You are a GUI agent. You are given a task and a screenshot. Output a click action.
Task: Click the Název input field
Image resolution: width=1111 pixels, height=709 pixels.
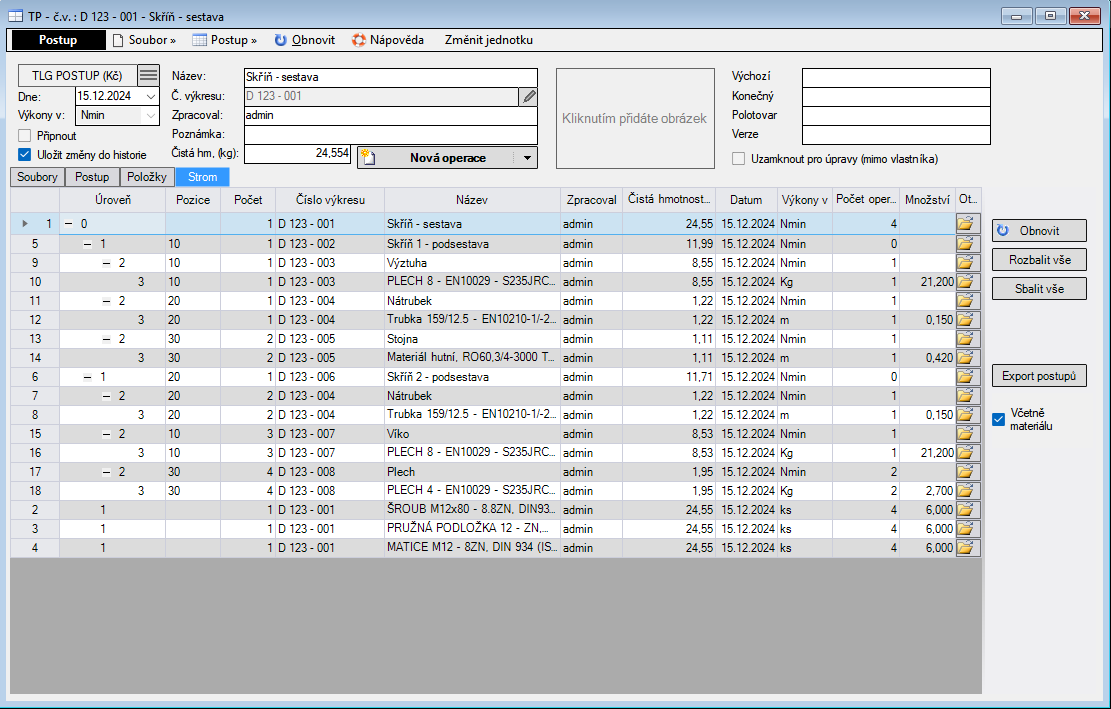pyautogui.click(x=390, y=77)
